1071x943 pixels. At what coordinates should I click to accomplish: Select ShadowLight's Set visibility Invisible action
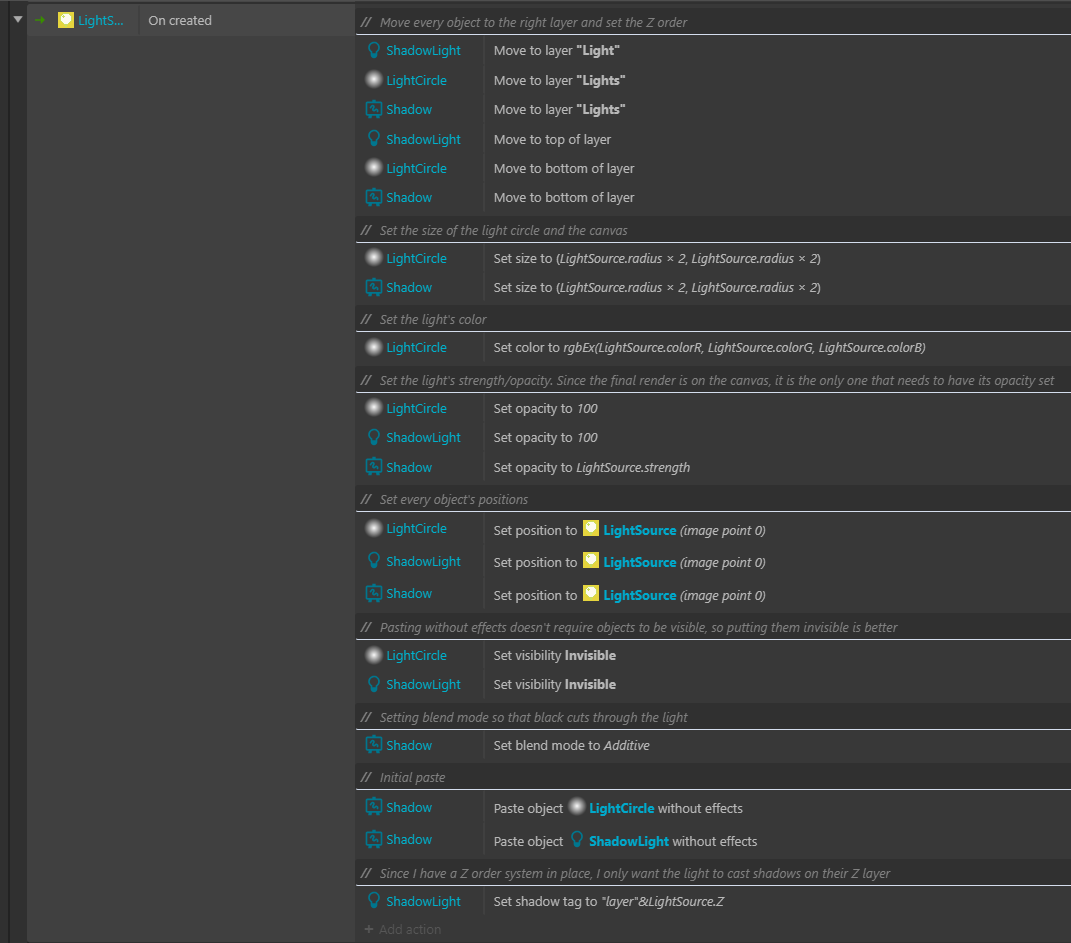coord(554,684)
